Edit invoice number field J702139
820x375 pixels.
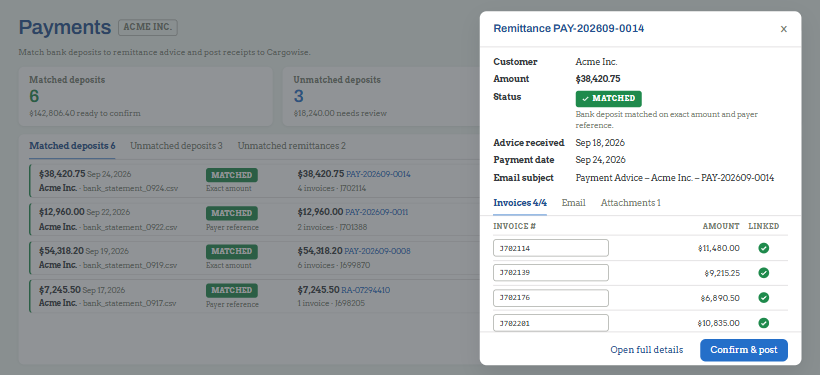tap(551, 272)
